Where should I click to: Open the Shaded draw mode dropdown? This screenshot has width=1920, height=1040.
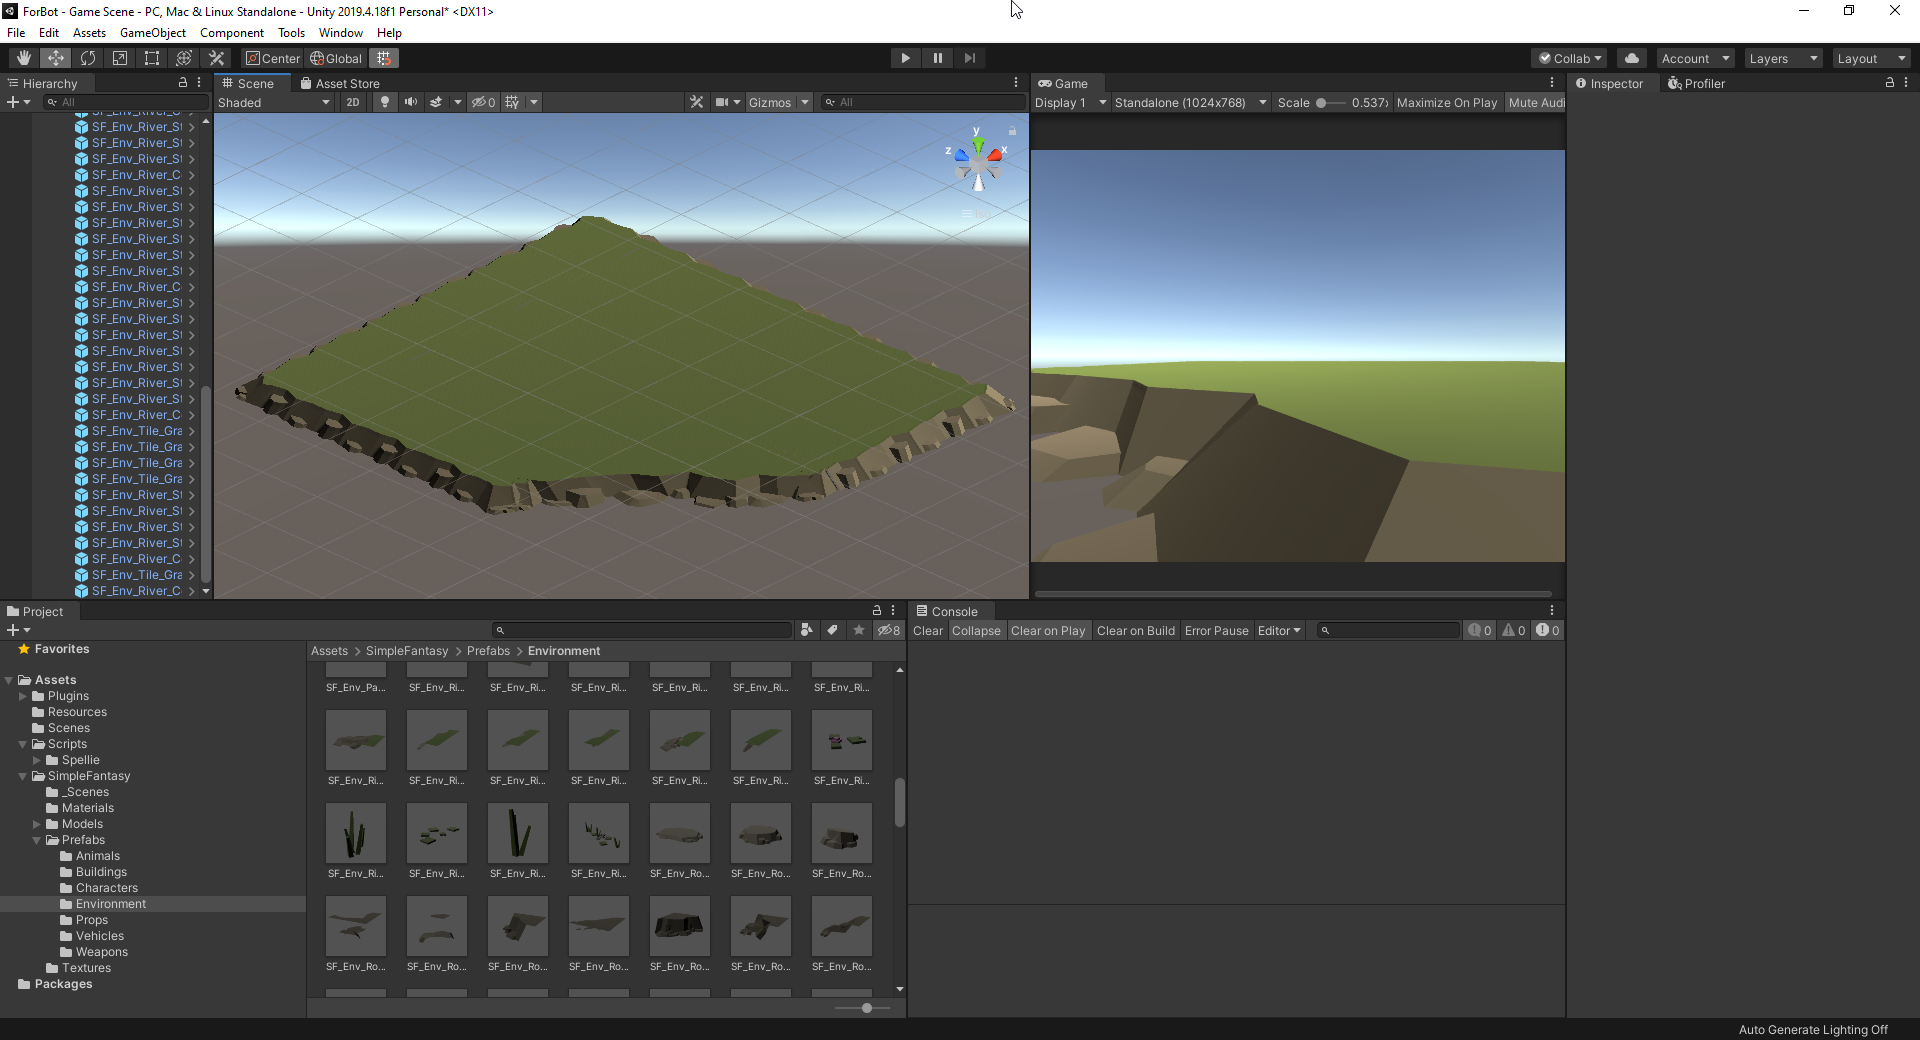click(274, 102)
